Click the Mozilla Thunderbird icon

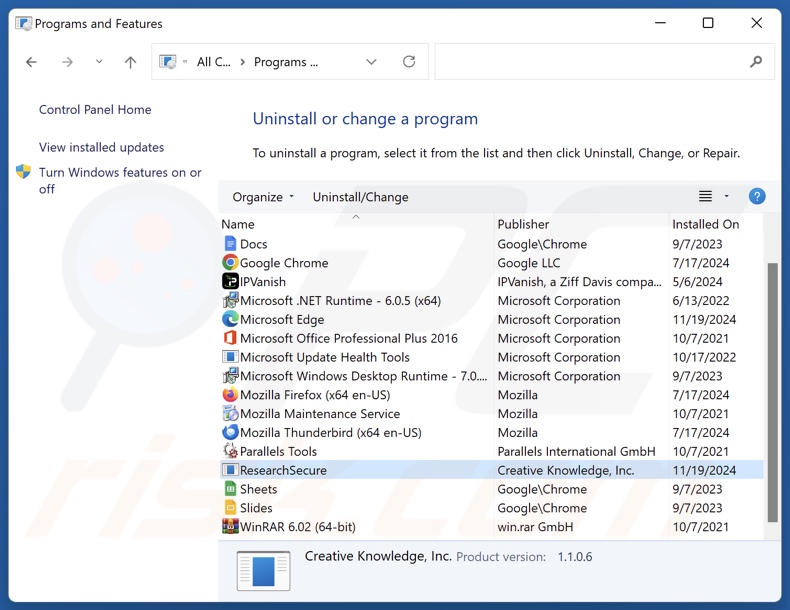230,432
